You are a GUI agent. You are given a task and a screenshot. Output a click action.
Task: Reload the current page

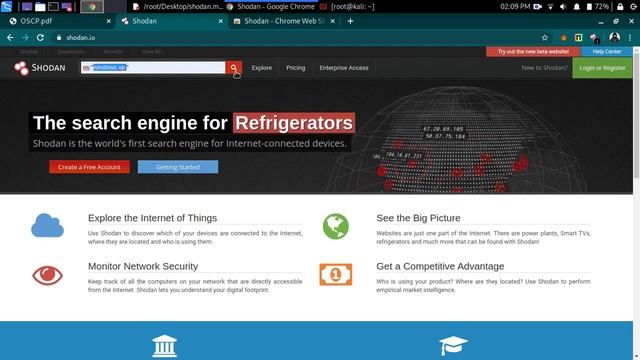[x=40, y=38]
